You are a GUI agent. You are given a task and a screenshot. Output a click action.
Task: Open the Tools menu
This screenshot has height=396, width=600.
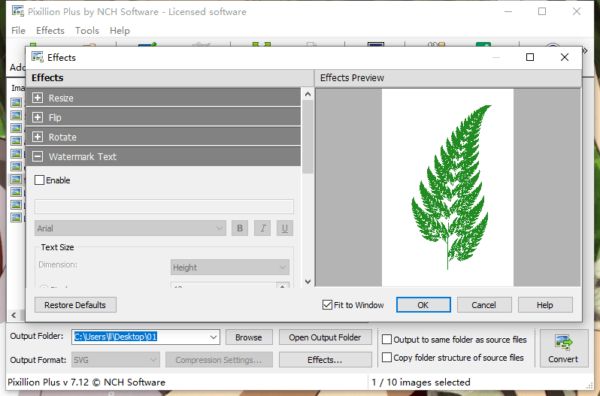[x=87, y=31]
